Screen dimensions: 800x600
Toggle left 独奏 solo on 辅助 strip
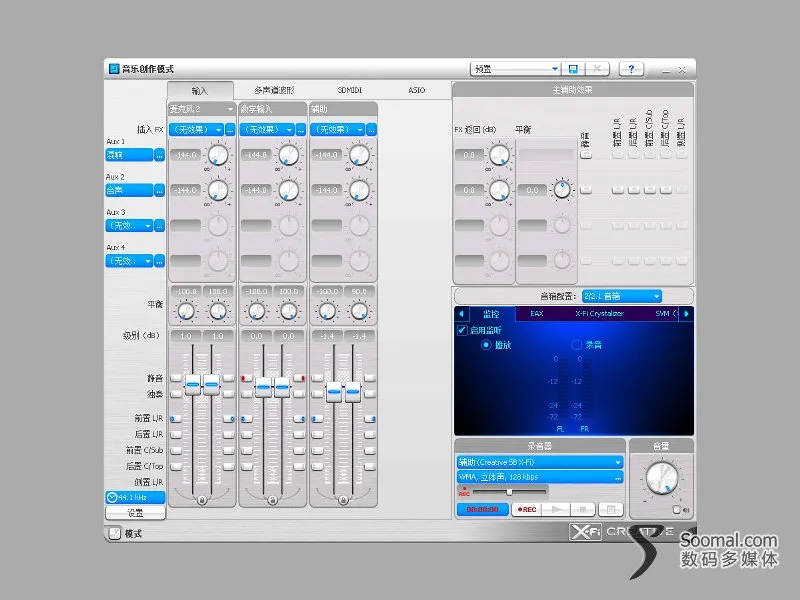[x=317, y=394]
